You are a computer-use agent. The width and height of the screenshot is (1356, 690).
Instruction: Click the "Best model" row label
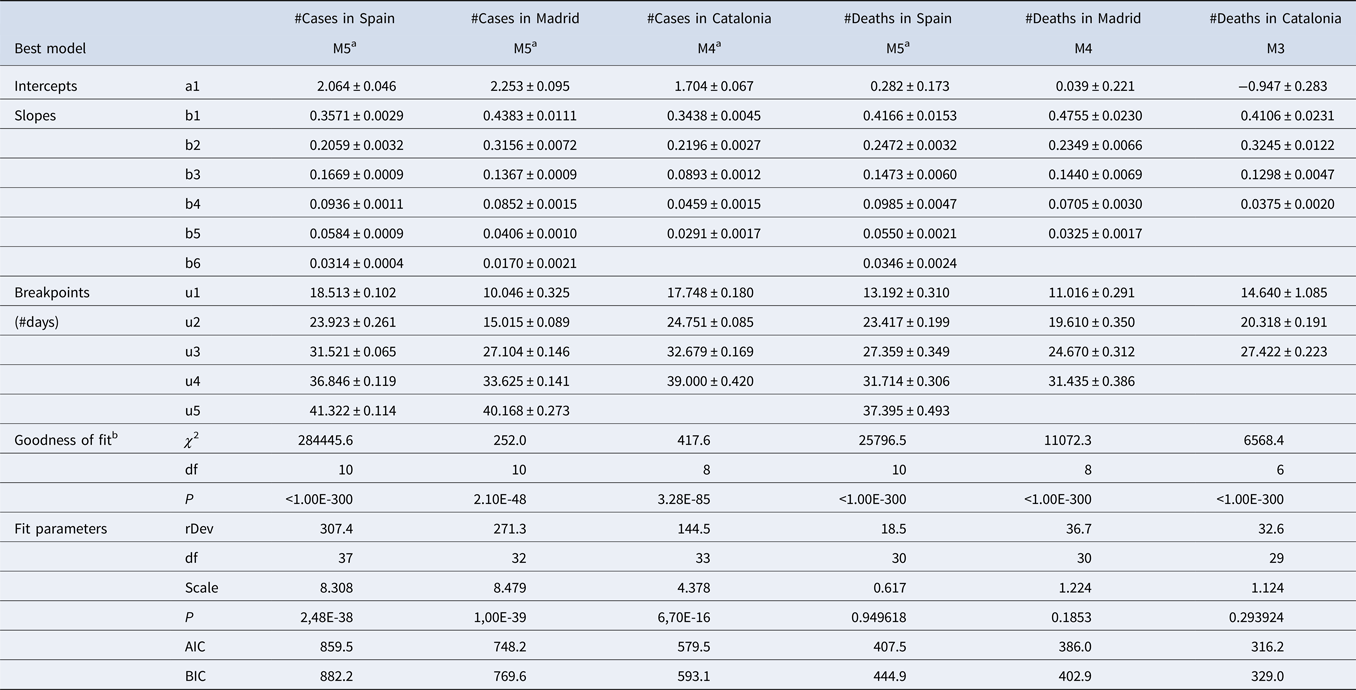click(50, 48)
